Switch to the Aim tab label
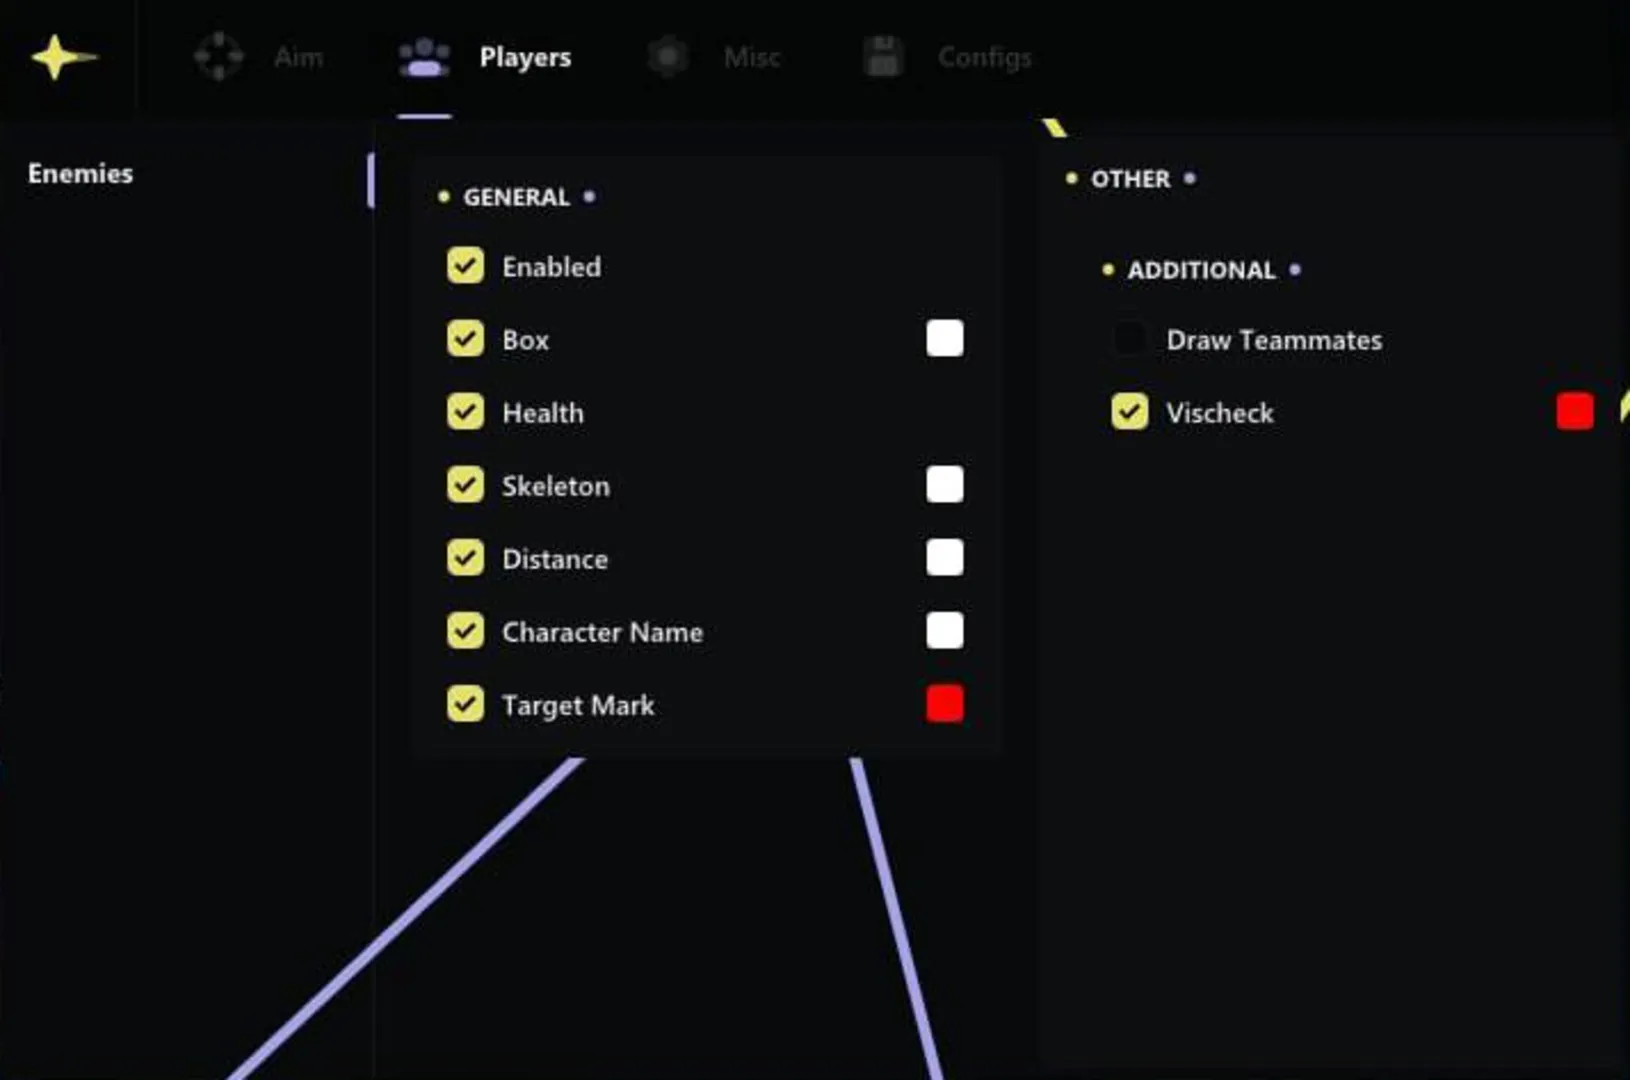The width and height of the screenshot is (1630, 1080). point(298,57)
